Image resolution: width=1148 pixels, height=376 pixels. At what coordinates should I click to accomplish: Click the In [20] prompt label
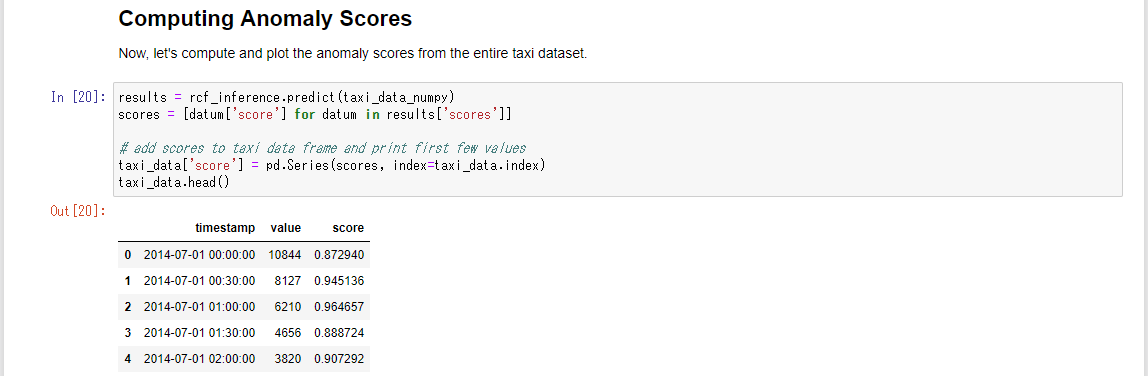pyautogui.click(x=78, y=97)
